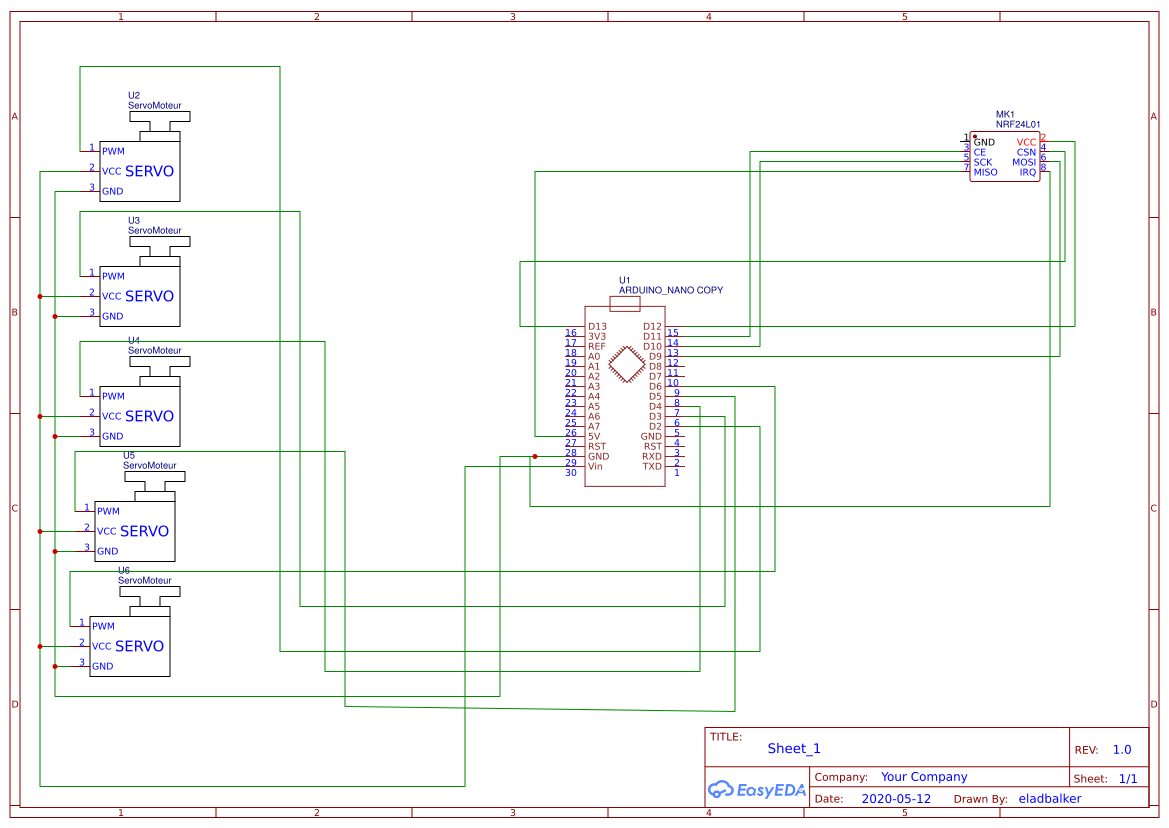Select the U2 ServoMoteur component symbol
Image resolution: width=1169 pixels, height=828 pixels.
[x=139, y=170]
